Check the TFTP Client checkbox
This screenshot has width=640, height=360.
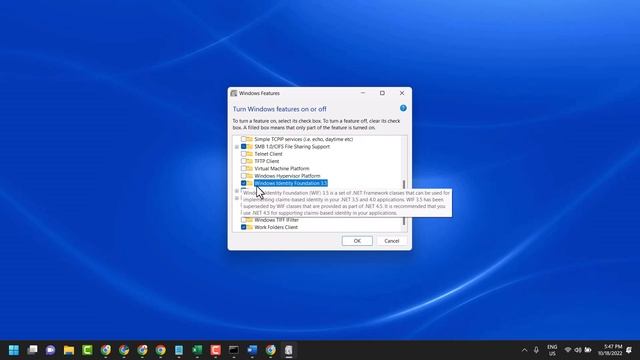(243, 161)
